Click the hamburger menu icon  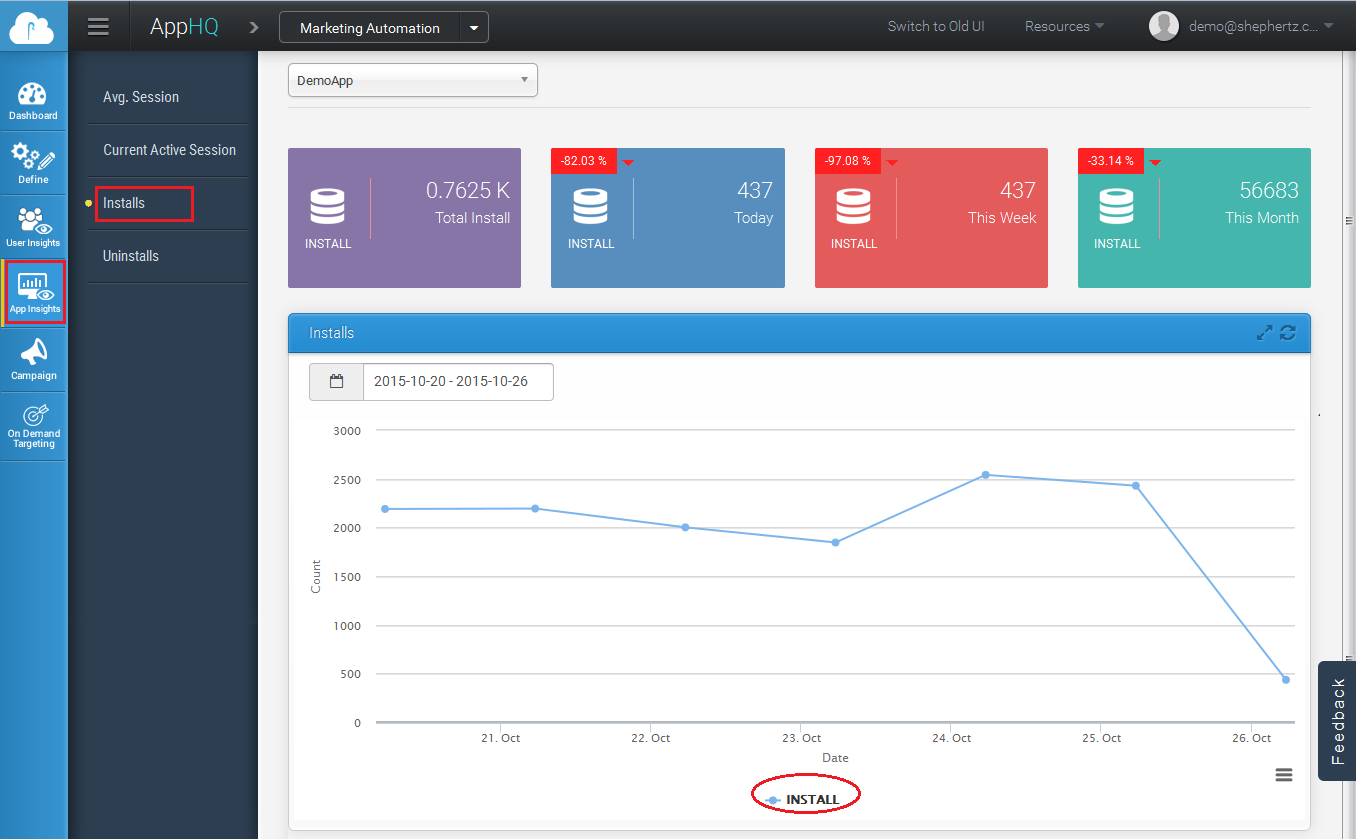pyautogui.click(x=98, y=27)
